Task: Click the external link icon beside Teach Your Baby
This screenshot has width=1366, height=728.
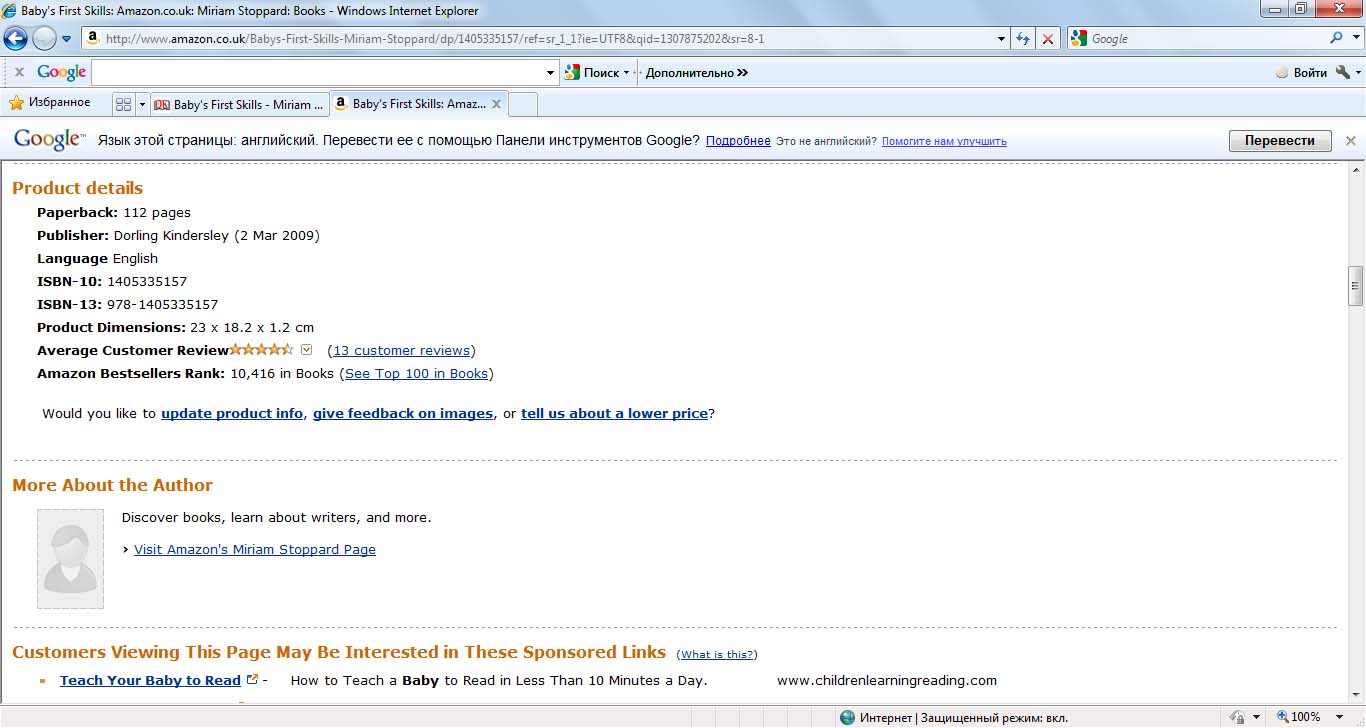Action: 252,679
